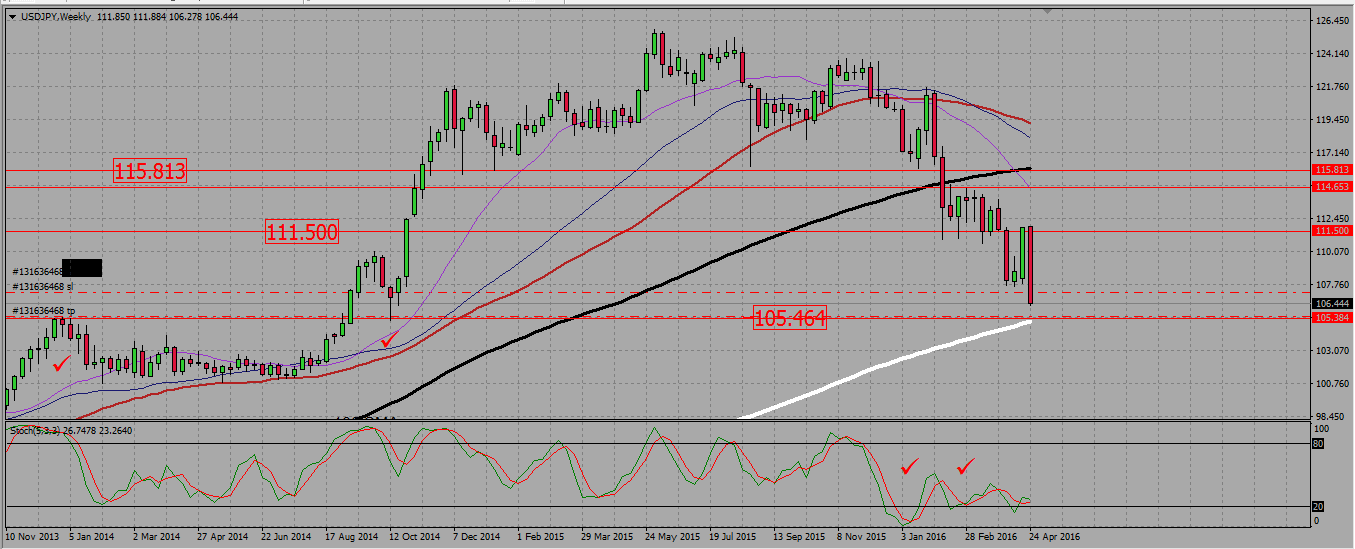This screenshot has height=549, width=1355.
Task: Click the #131636468 tp order label
Action: point(44,311)
